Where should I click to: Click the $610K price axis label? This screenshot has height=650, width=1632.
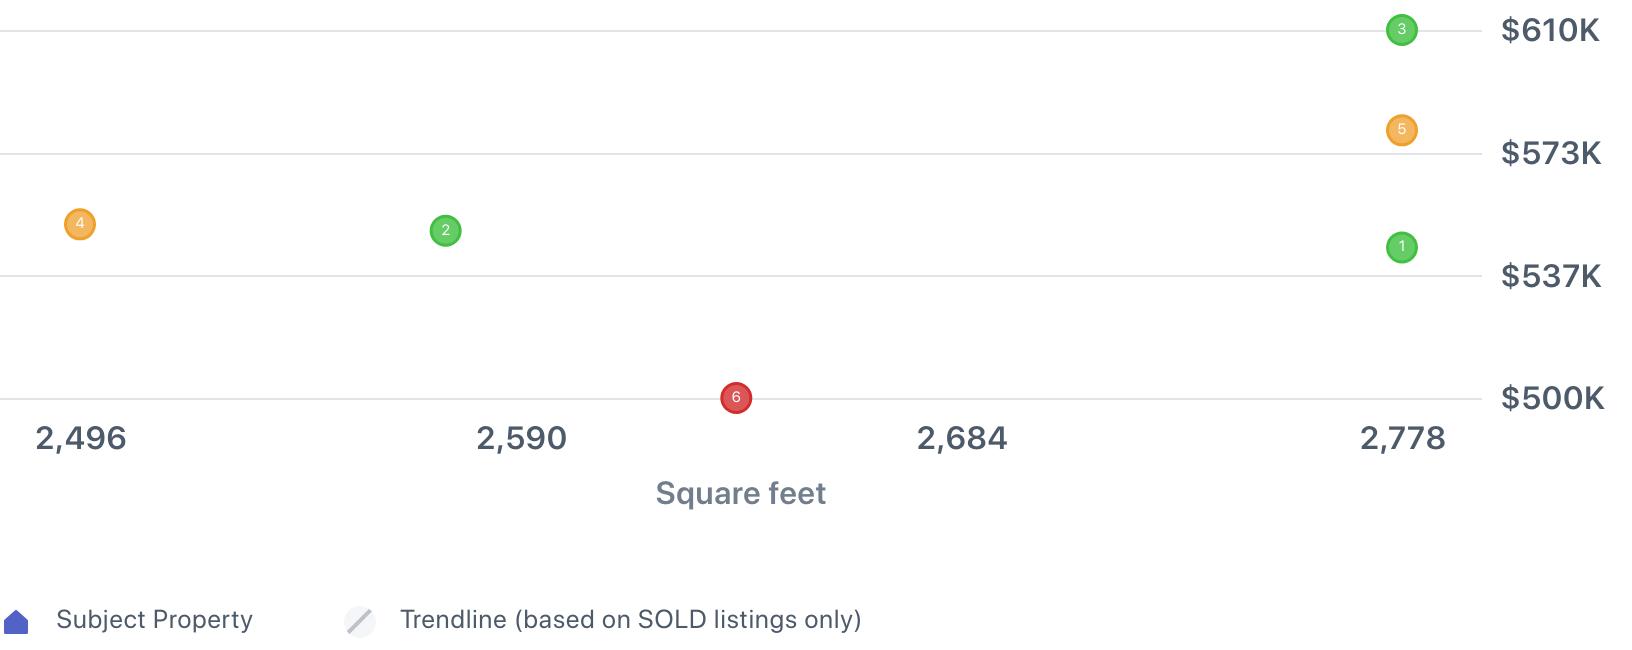(x=1550, y=31)
